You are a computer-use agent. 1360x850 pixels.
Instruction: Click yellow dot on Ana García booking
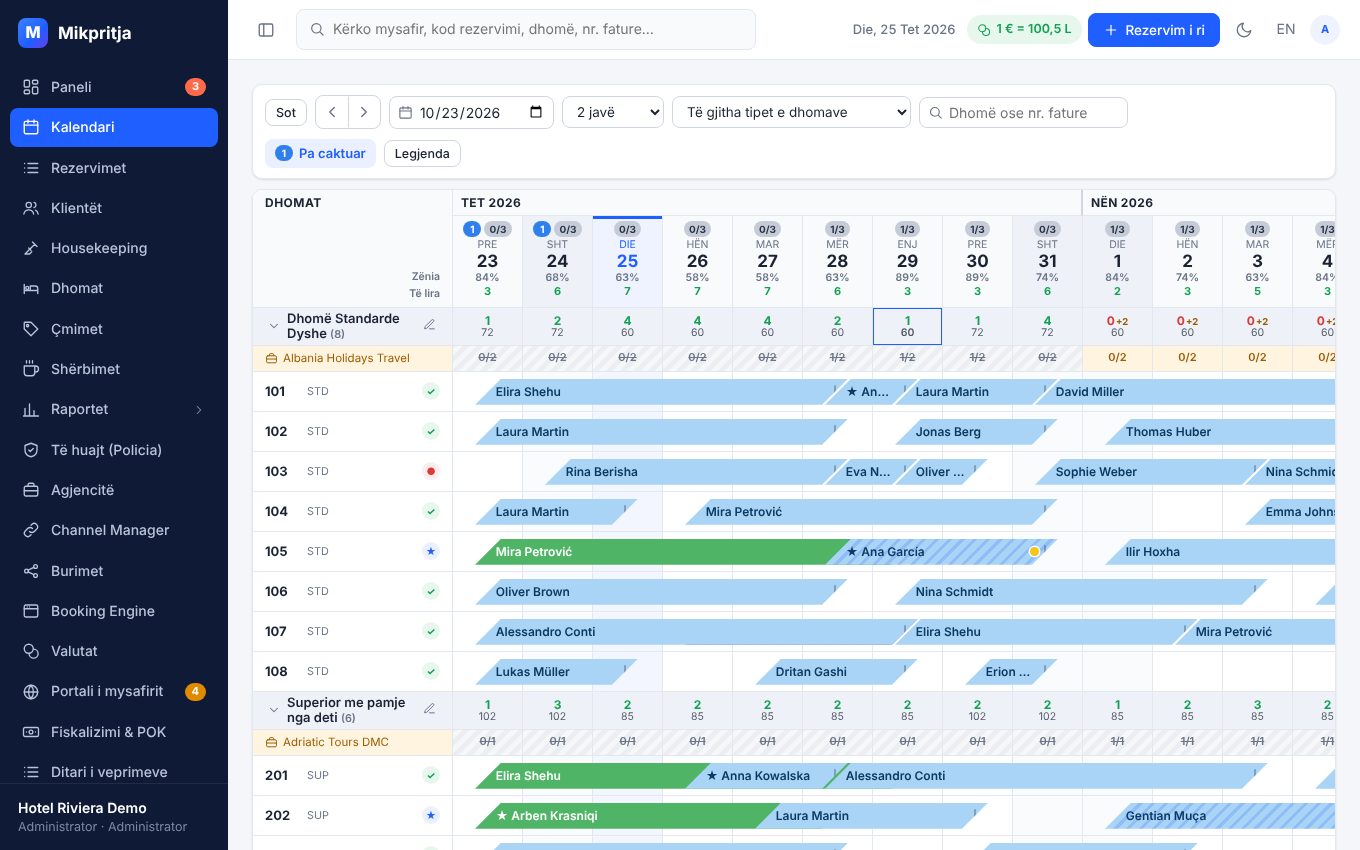click(x=1034, y=551)
